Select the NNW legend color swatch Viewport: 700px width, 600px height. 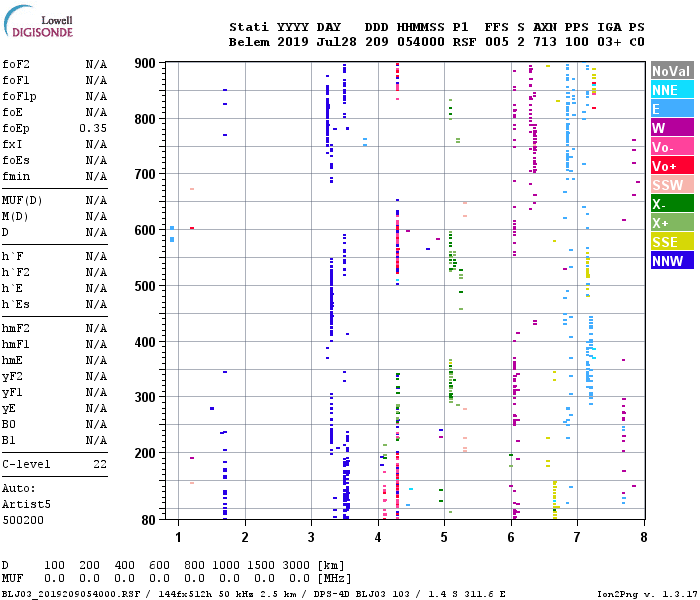[672, 260]
